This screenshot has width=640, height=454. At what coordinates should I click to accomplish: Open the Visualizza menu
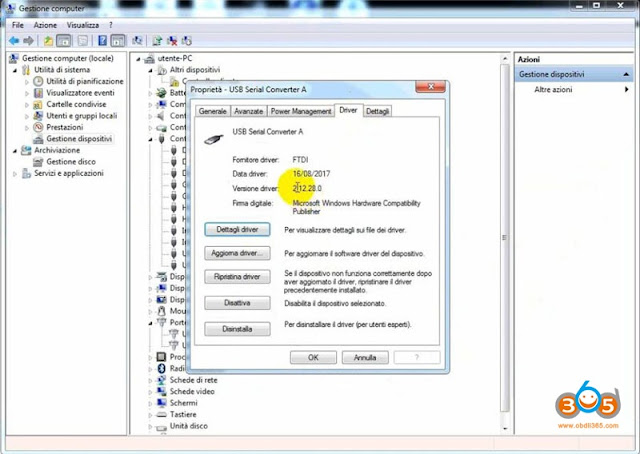tap(83, 25)
